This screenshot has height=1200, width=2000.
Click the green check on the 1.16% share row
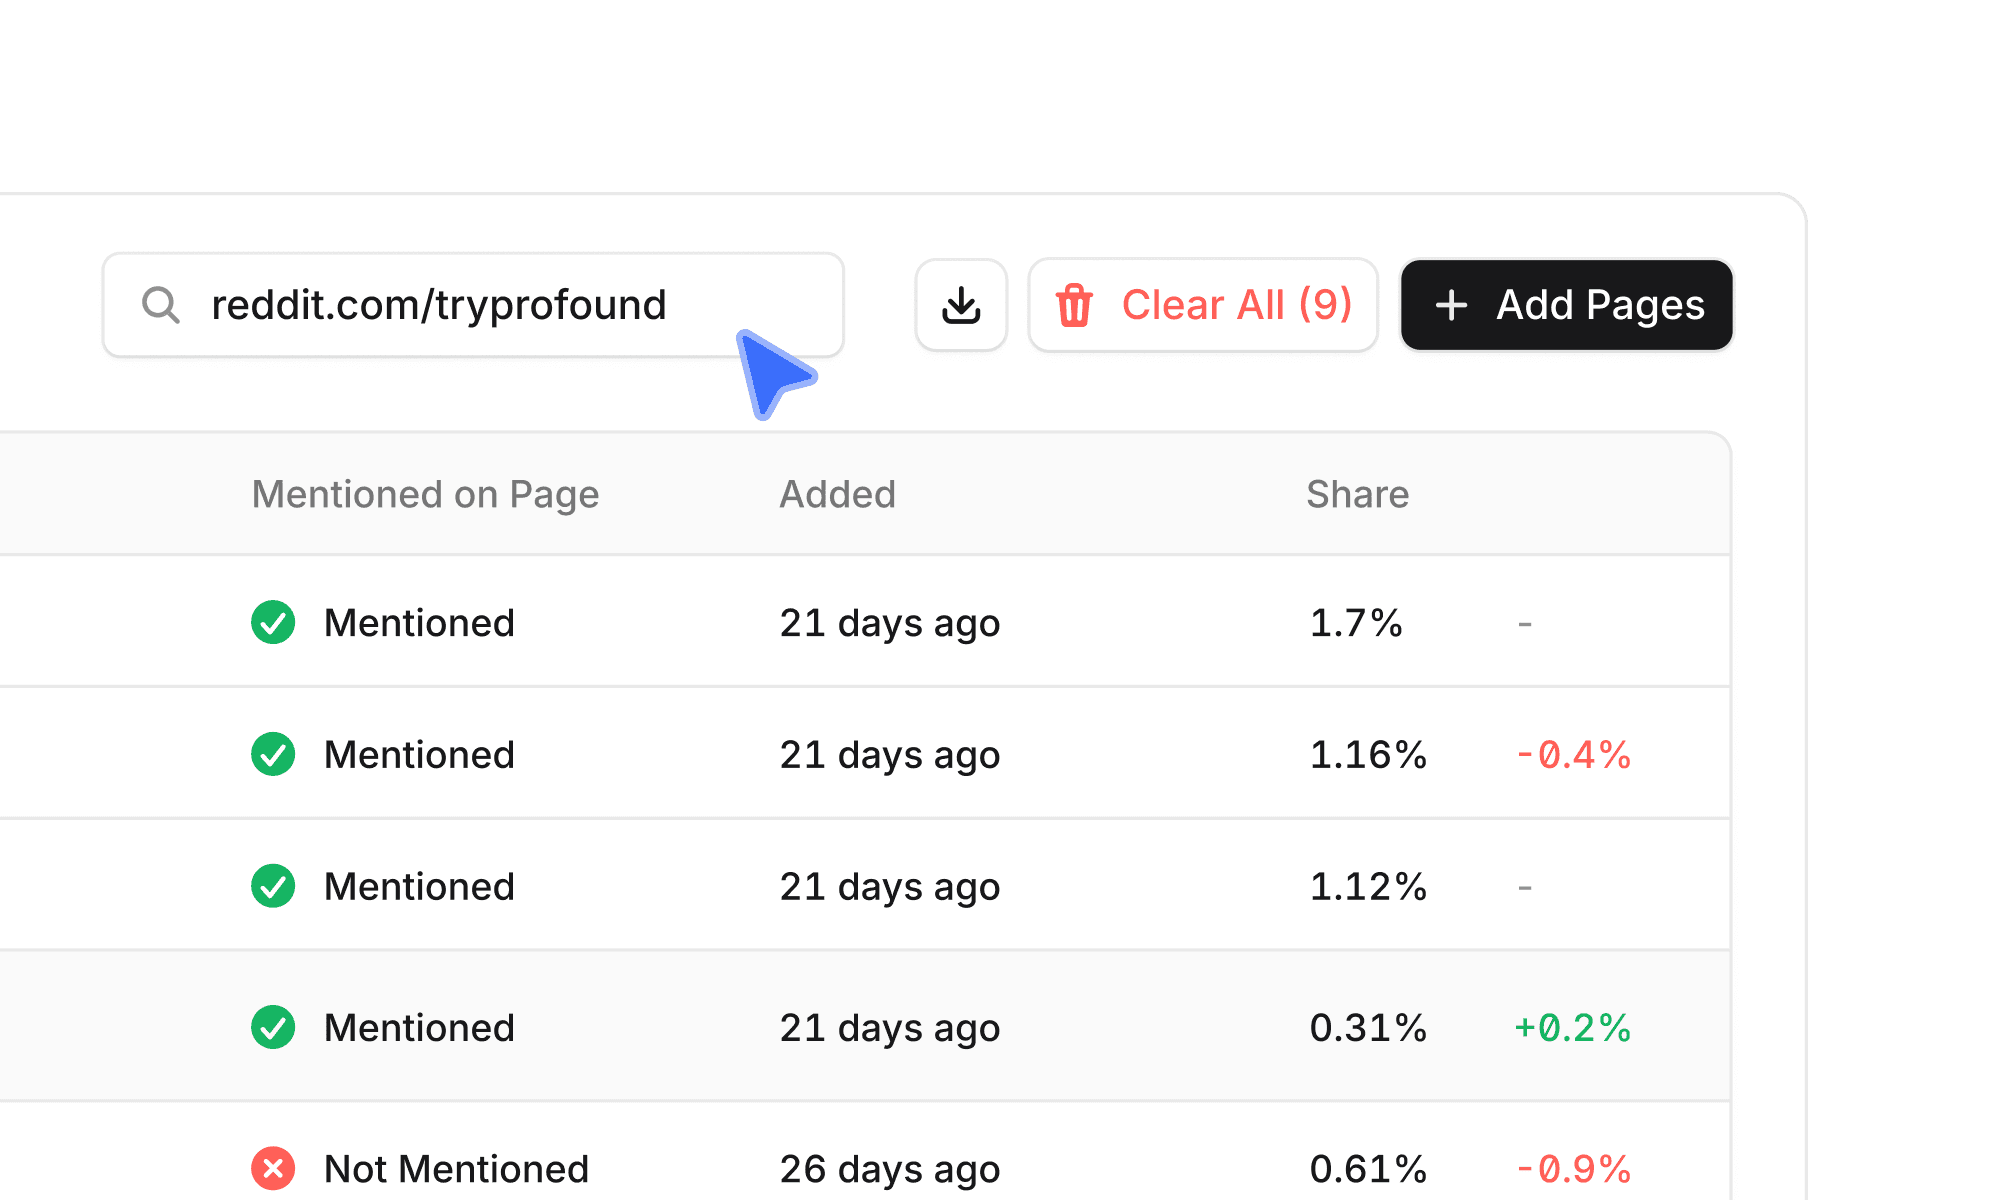pos(272,754)
